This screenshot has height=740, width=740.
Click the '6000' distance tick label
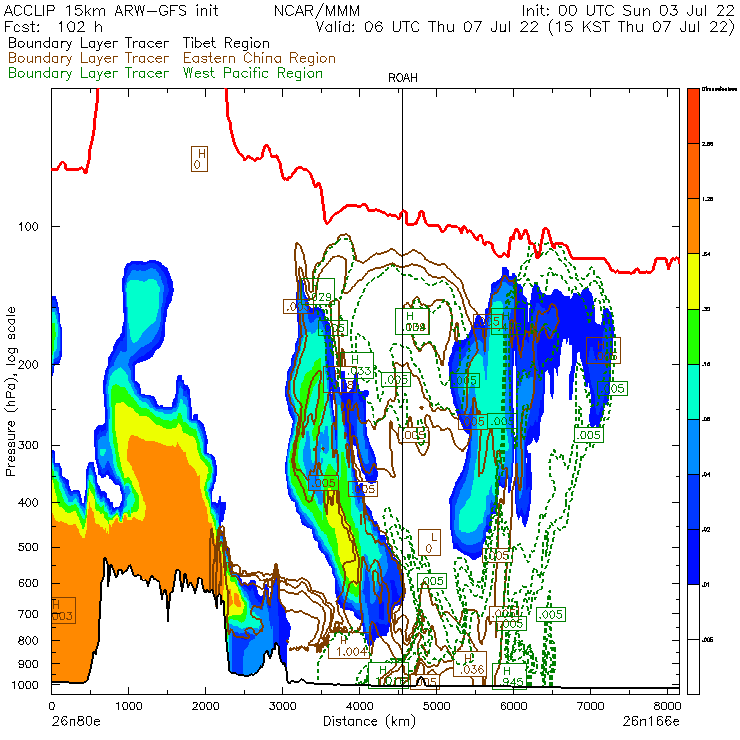pyautogui.click(x=513, y=706)
